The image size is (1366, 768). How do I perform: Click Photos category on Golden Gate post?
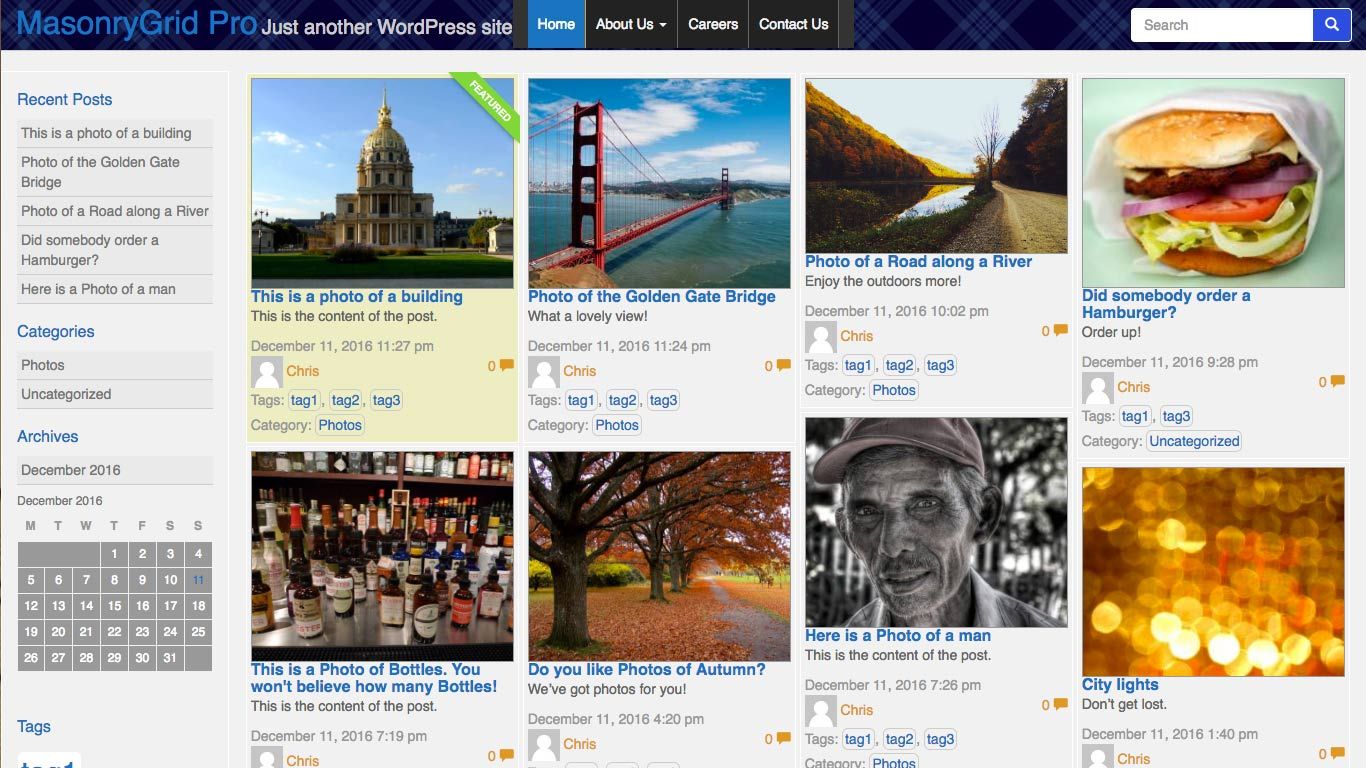[617, 425]
